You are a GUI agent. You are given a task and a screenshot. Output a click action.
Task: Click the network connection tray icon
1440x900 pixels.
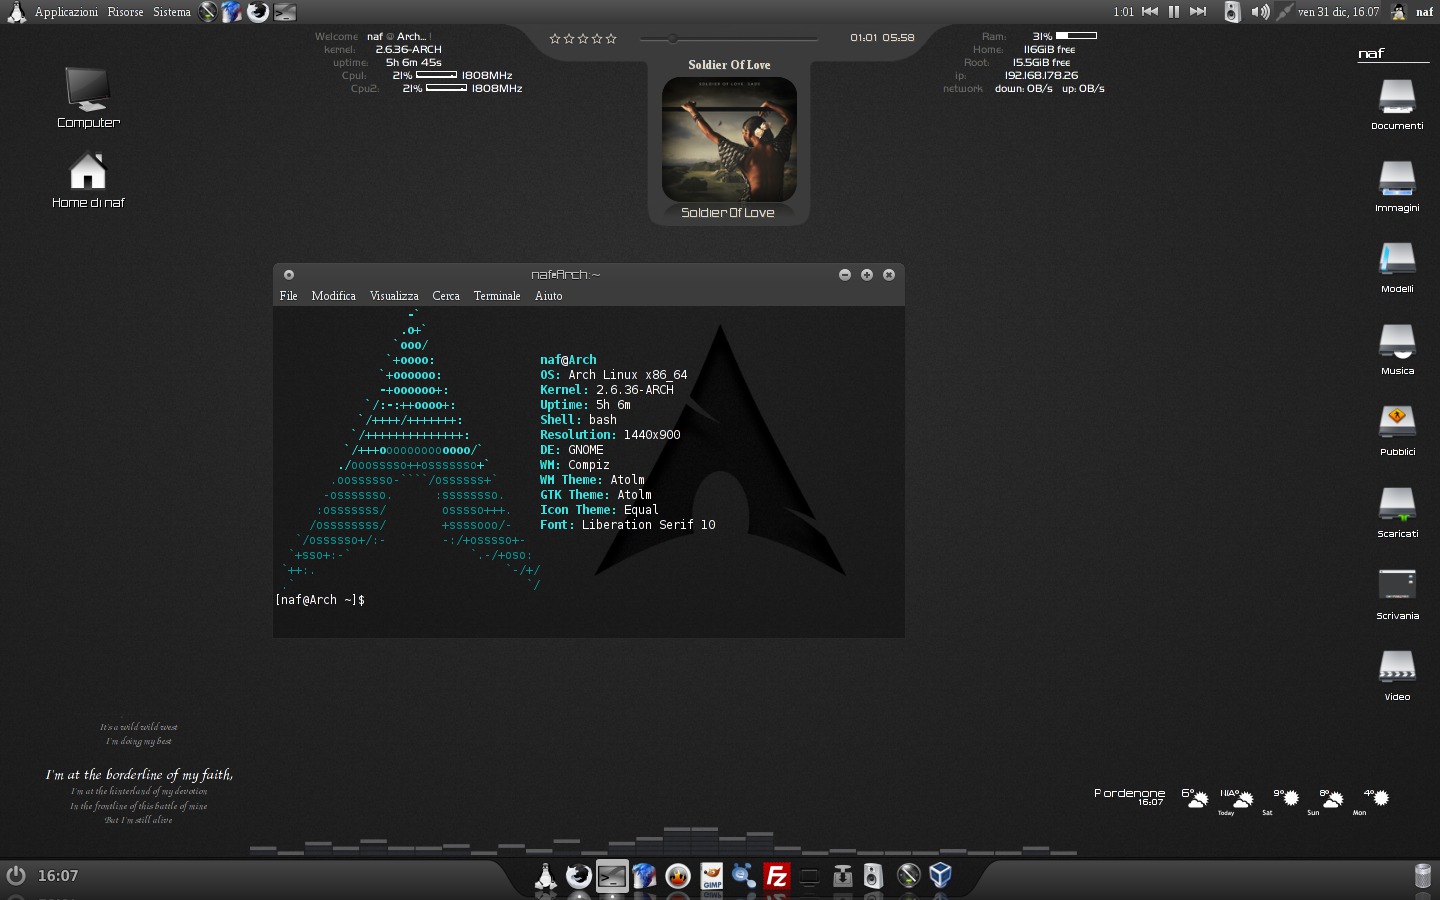(x=1285, y=12)
